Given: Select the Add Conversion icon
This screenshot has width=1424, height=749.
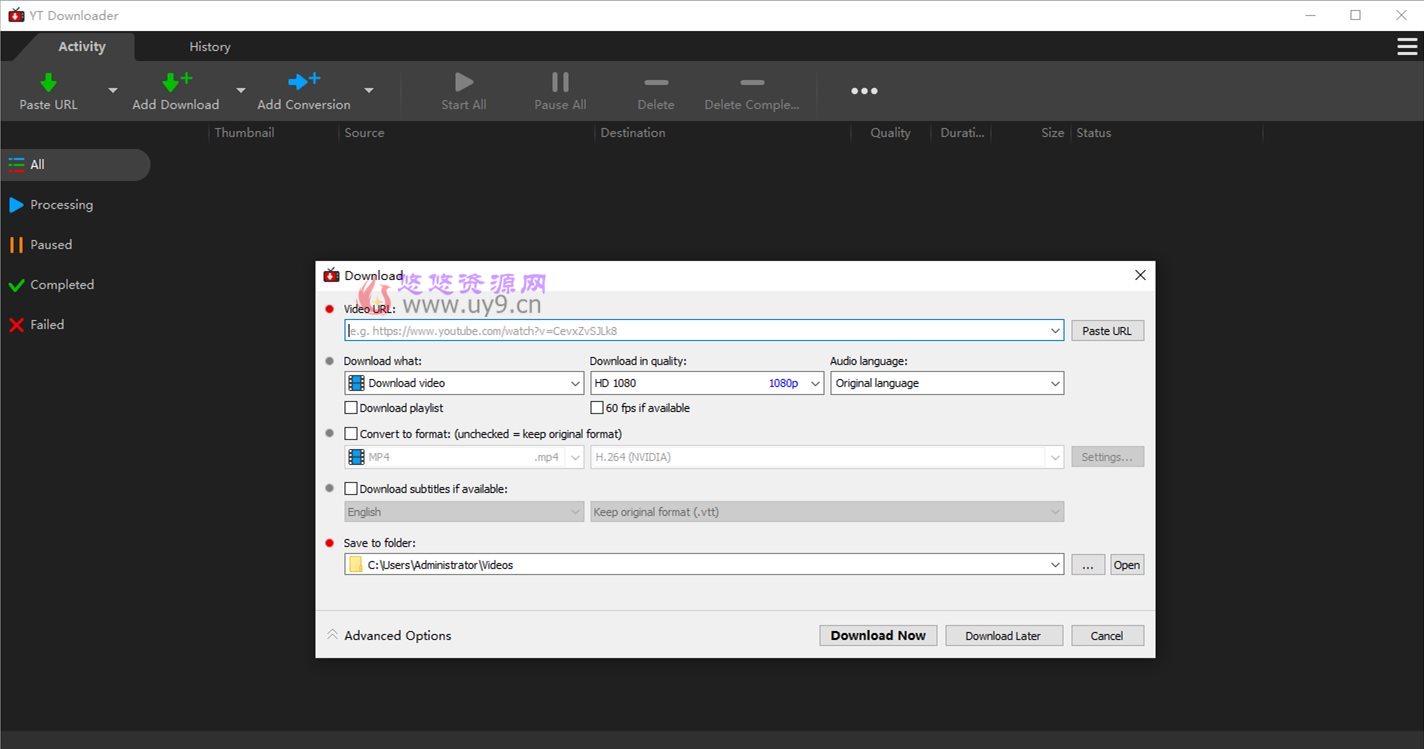Looking at the screenshot, I should click(x=303, y=83).
